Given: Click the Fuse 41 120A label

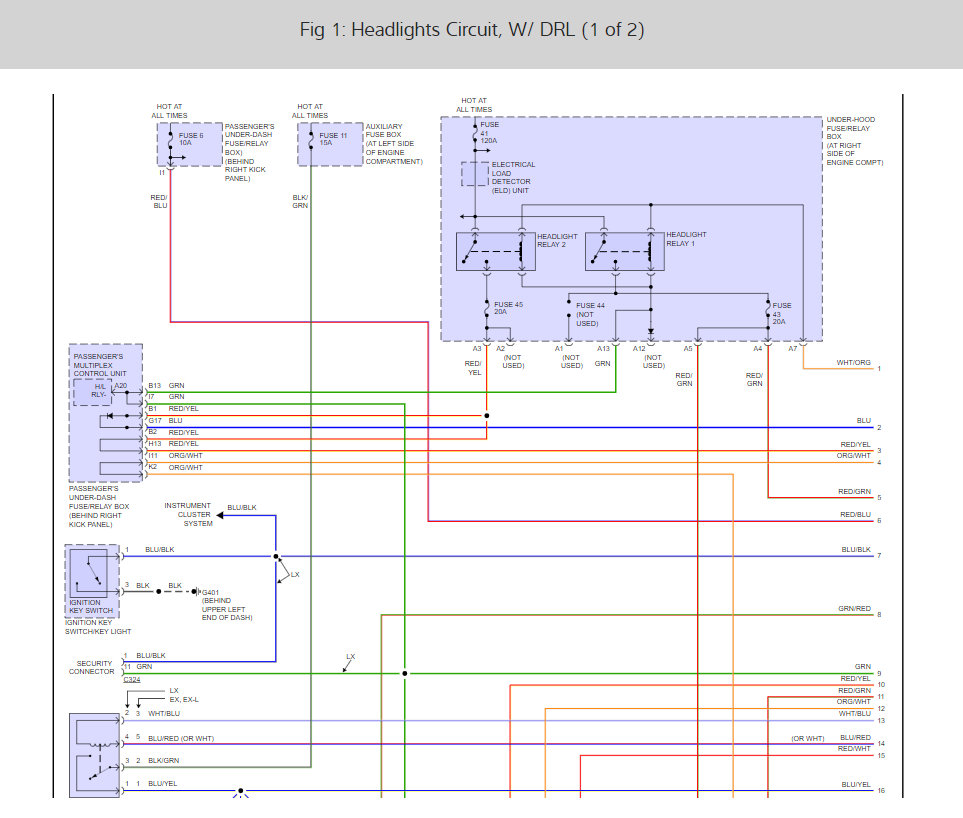Looking at the screenshot, I should 489,133.
